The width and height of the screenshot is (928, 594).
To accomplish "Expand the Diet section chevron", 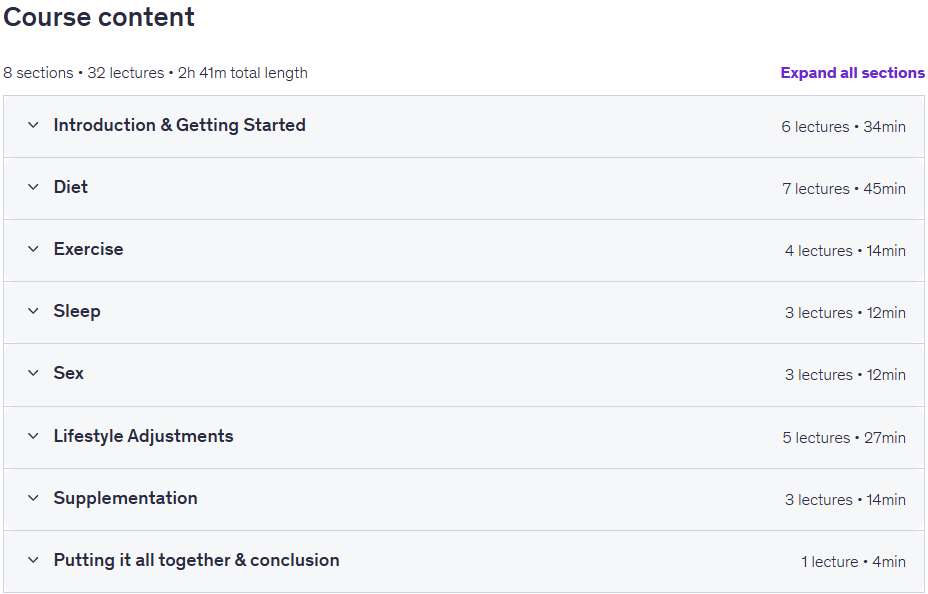I will click(33, 187).
